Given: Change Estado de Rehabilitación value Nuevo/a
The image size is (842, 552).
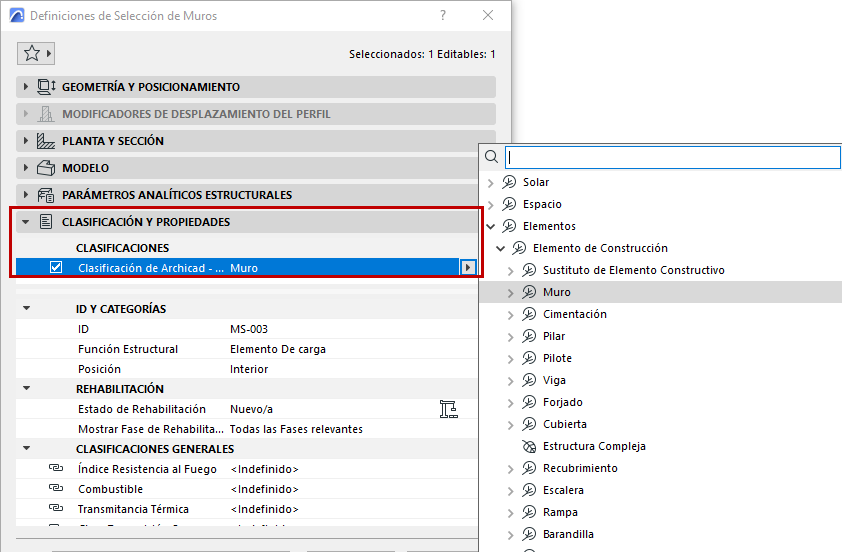Looking at the screenshot, I should (x=251, y=409).
